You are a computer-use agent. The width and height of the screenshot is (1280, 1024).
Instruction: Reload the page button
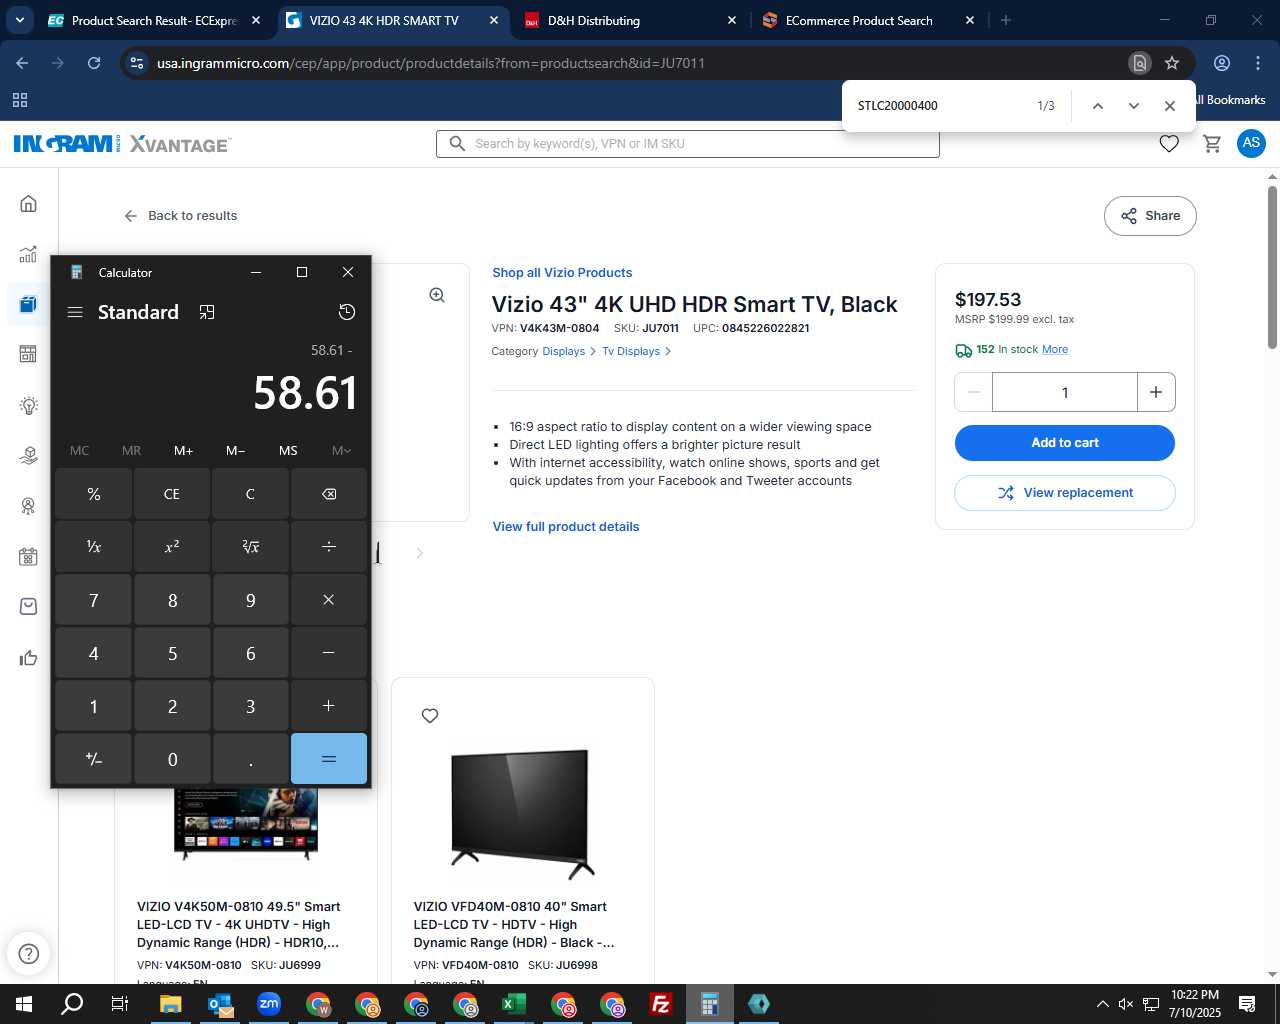click(94, 63)
